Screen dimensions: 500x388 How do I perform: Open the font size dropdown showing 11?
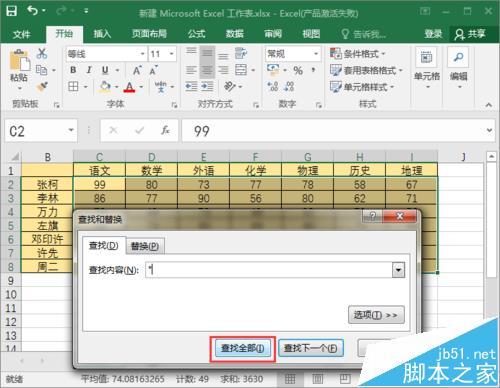(172, 54)
